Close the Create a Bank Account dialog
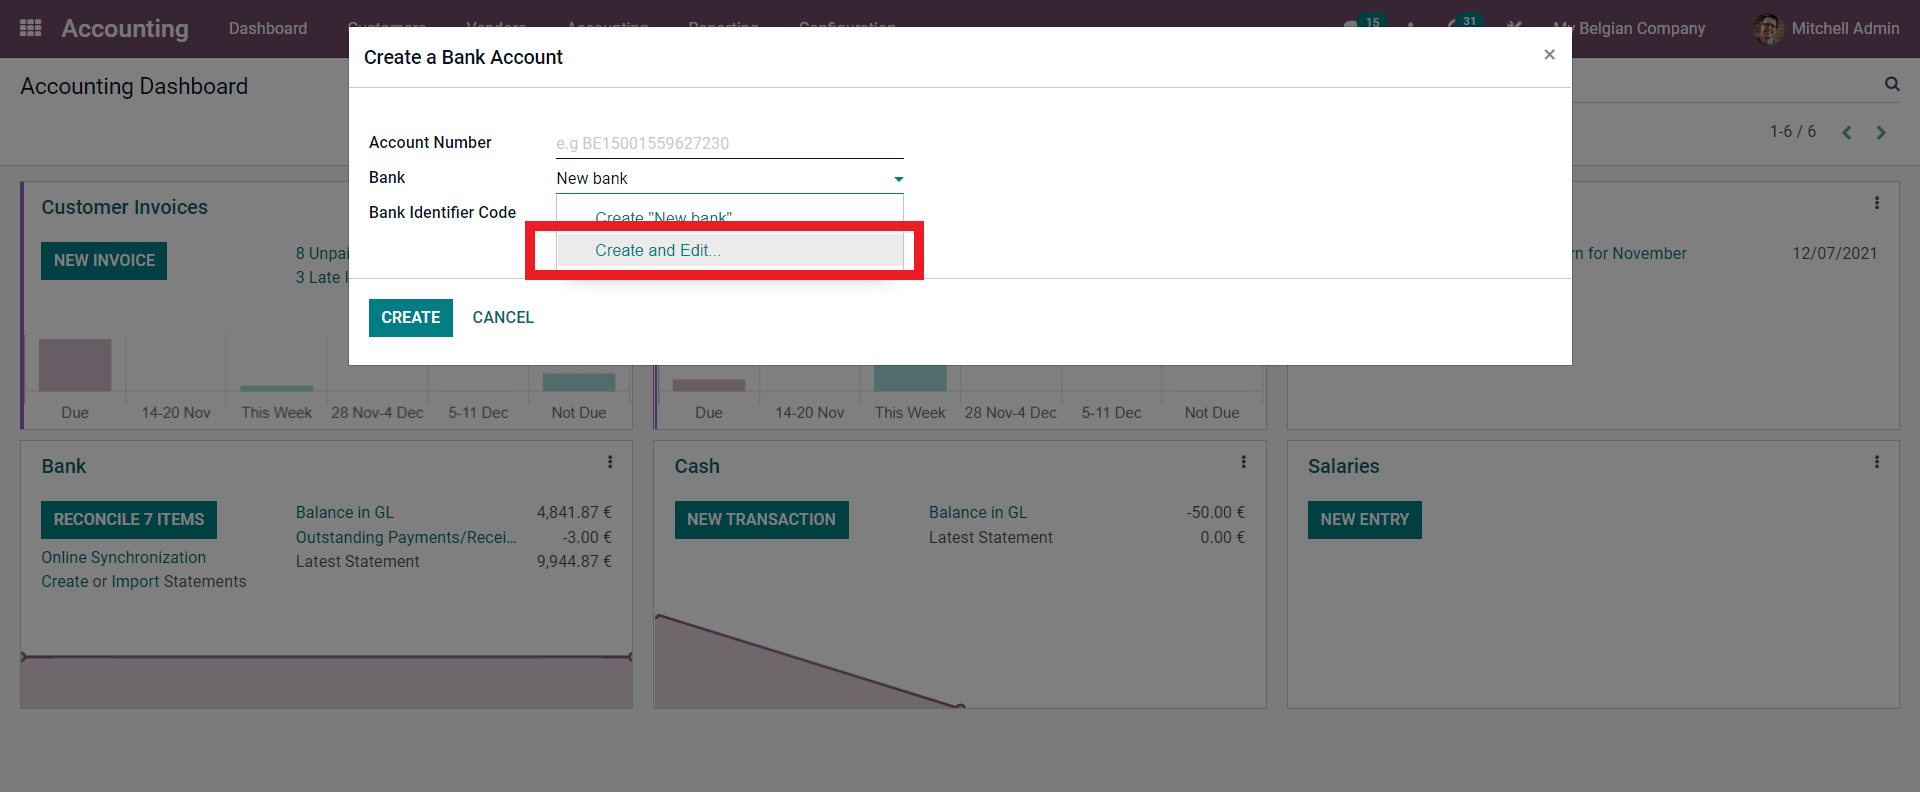The width and height of the screenshot is (1920, 792). [x=1549, y=55]
